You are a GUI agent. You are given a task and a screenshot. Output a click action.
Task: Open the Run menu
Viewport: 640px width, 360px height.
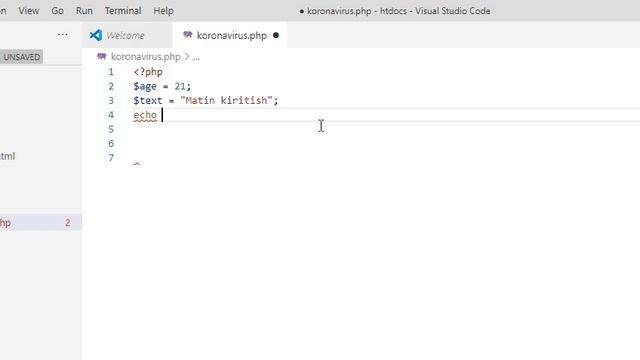[x=84, y=11]
